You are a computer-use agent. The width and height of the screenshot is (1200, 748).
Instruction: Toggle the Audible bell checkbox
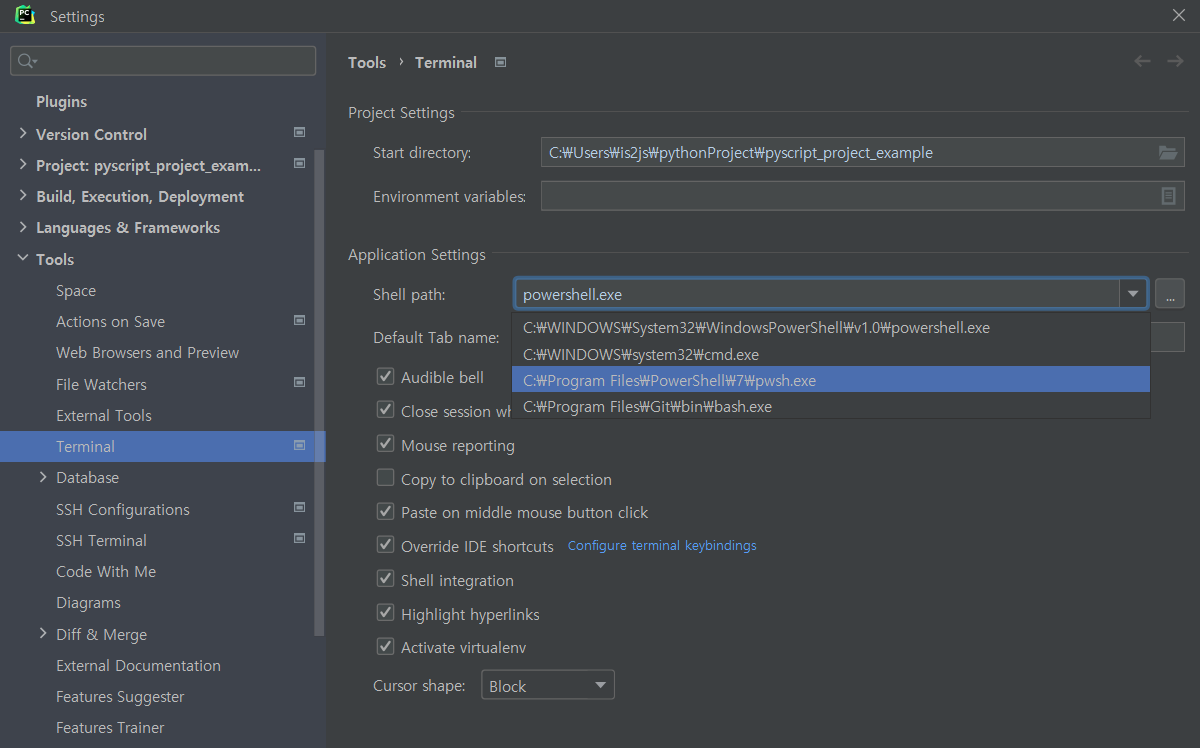tap(385, 376)
